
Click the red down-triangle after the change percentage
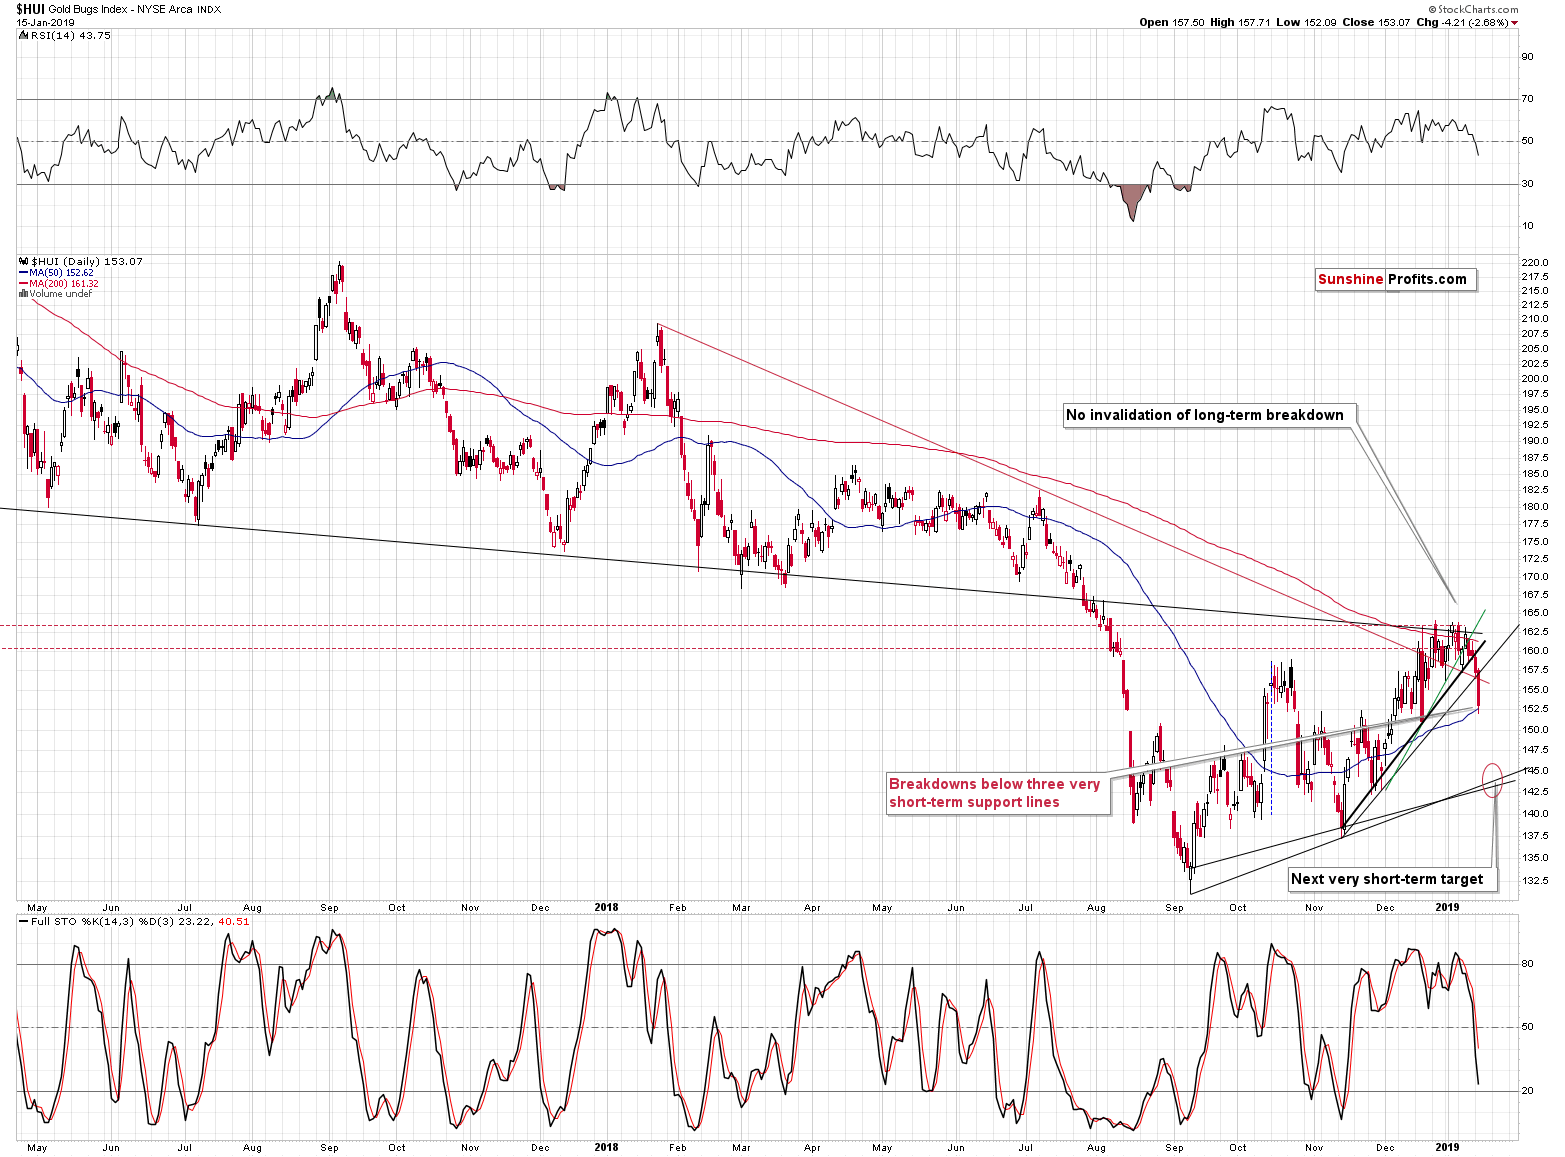click(1515, 23)
